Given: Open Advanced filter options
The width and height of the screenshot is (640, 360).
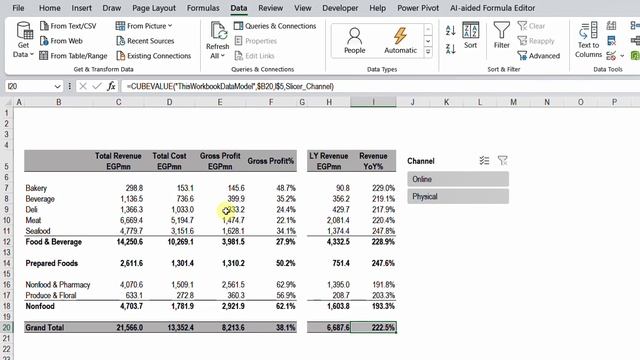Looking at the screenshot, I should click(x=538, y=56).
